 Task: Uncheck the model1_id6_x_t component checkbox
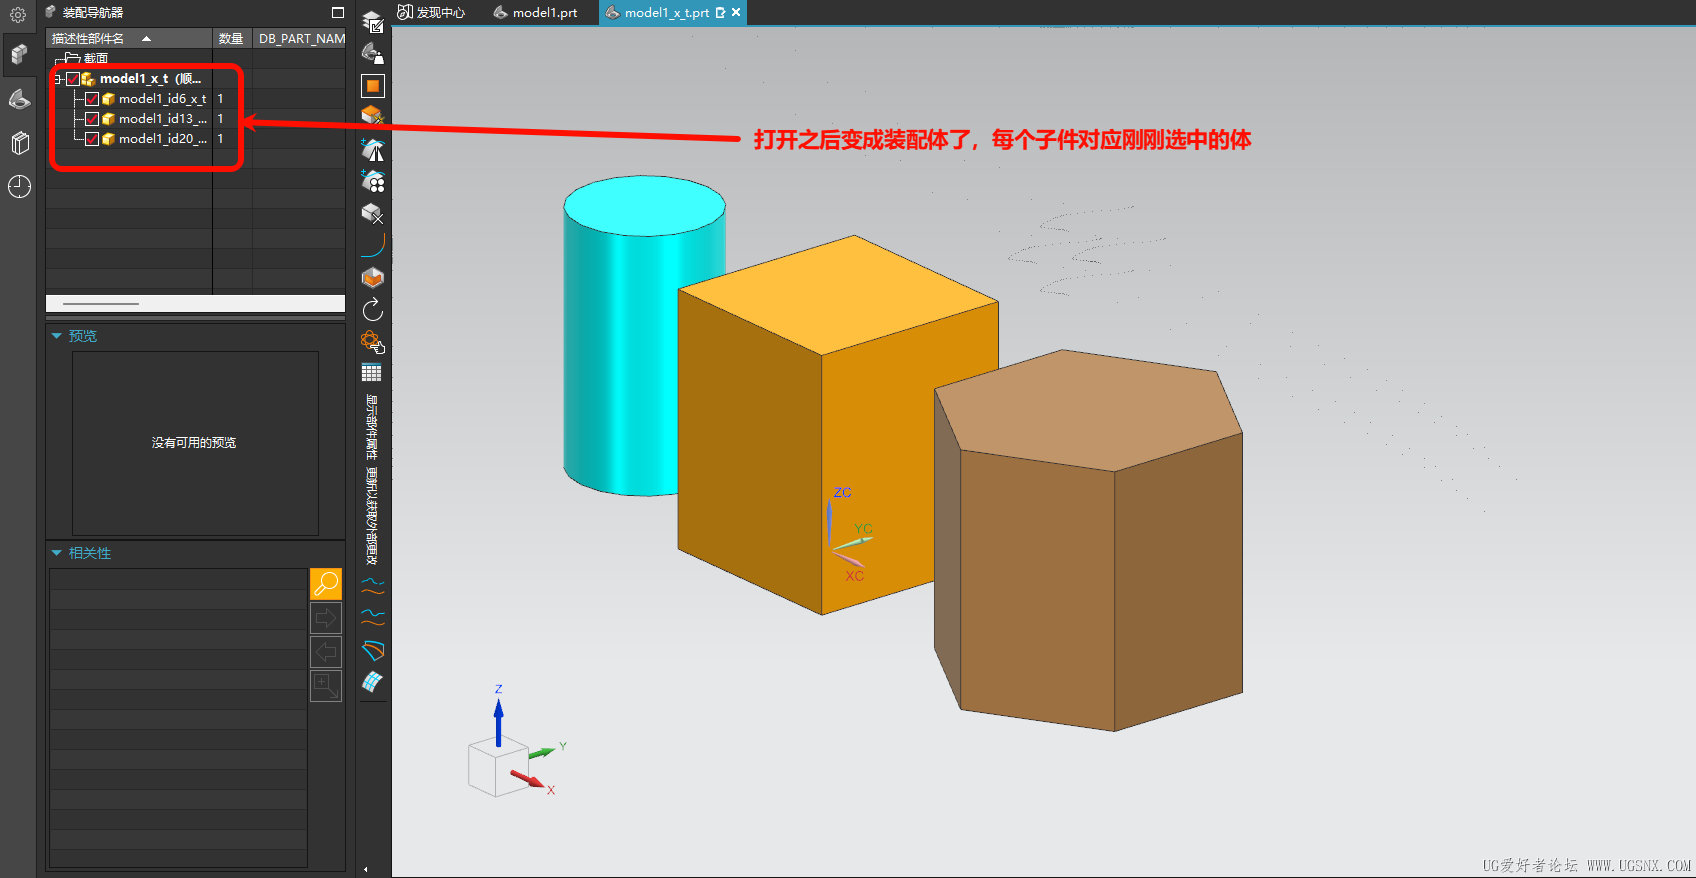click(x=92, y=99)
